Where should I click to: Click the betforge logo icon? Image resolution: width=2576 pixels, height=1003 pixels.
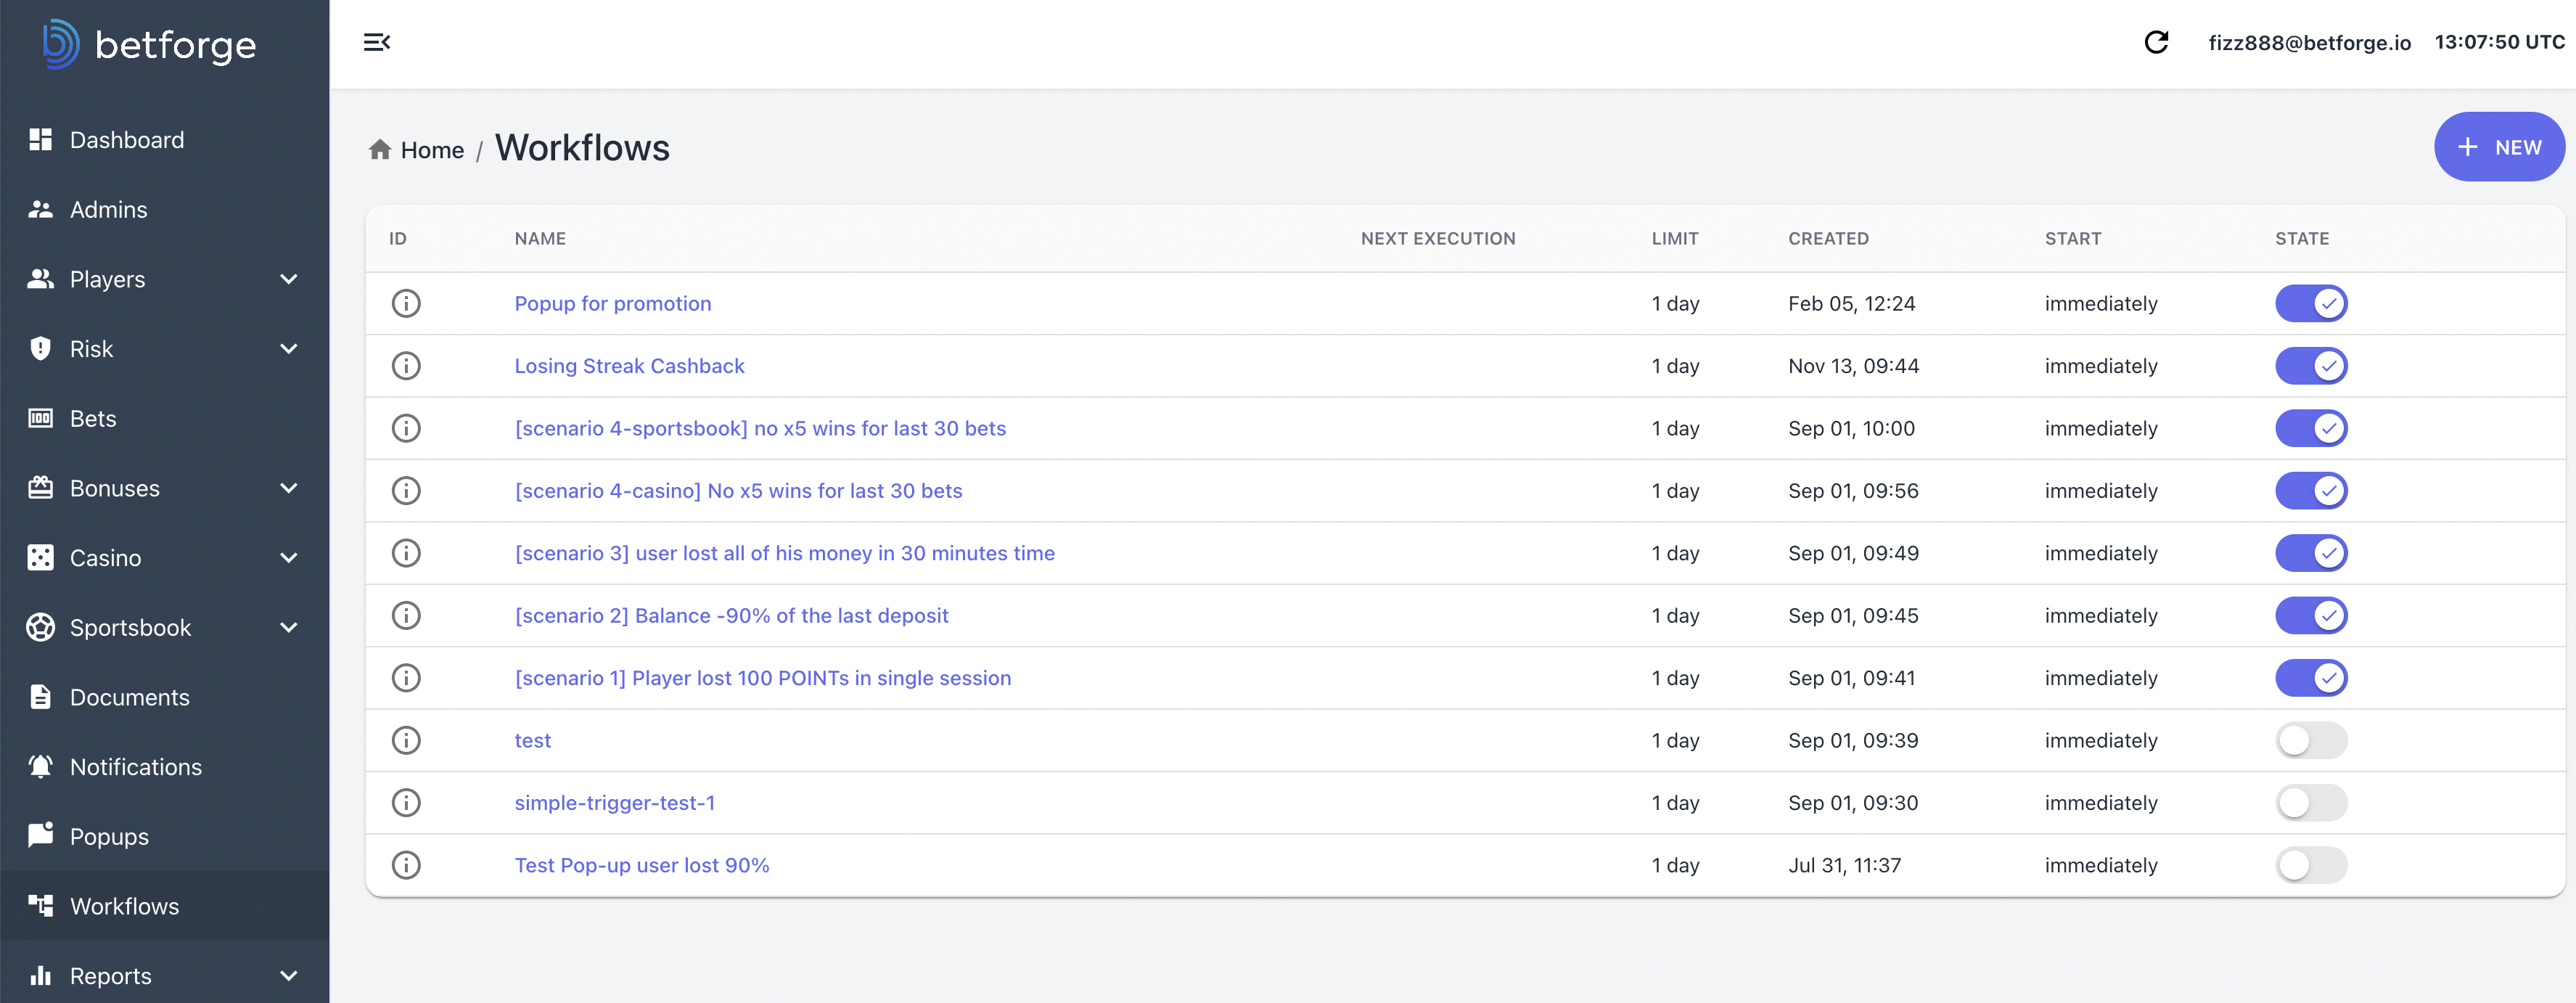coord(60,44)
